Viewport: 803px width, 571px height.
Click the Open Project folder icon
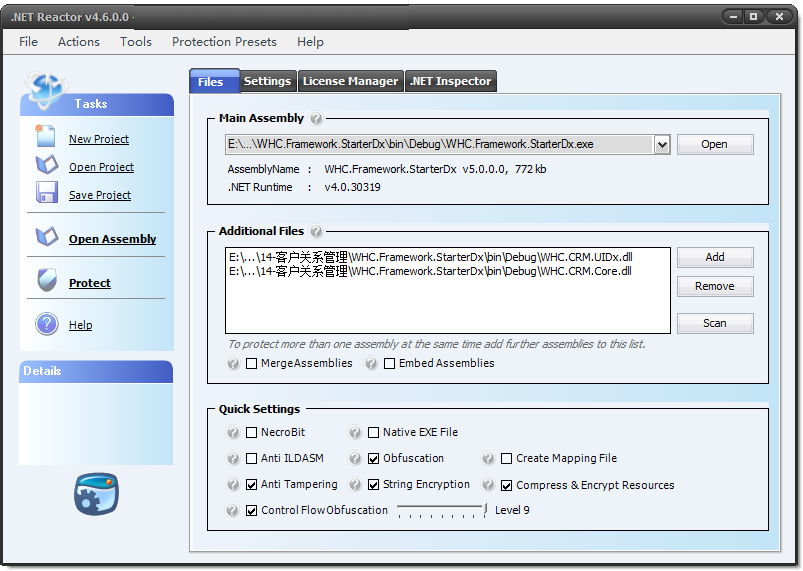point(47,165)
